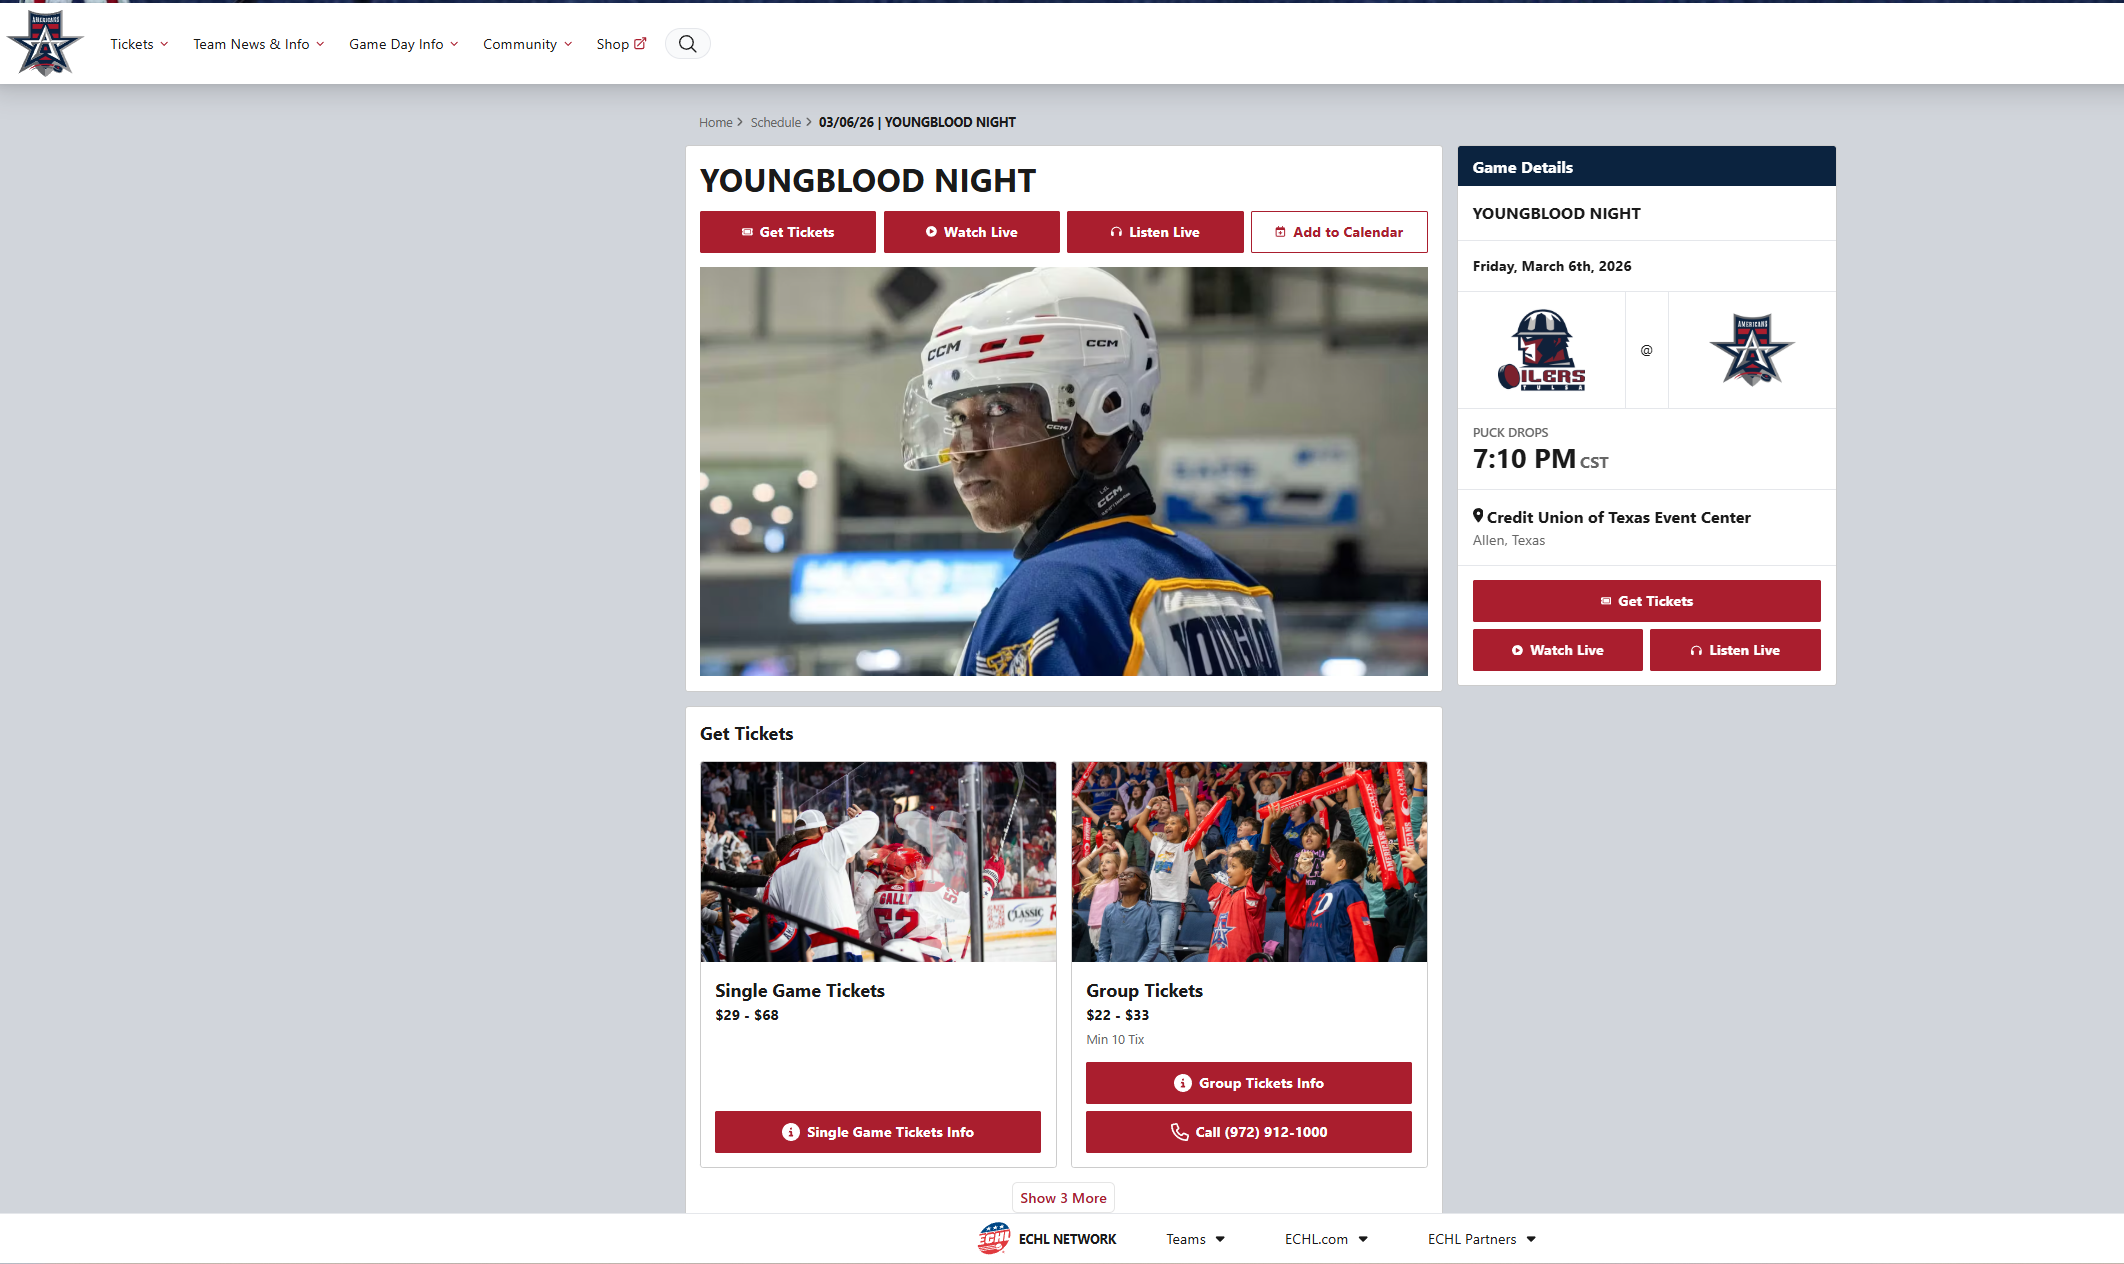Screen dimensions: 2124x1264
Task: Expand the Tickets menu
Action: (139, 44)
